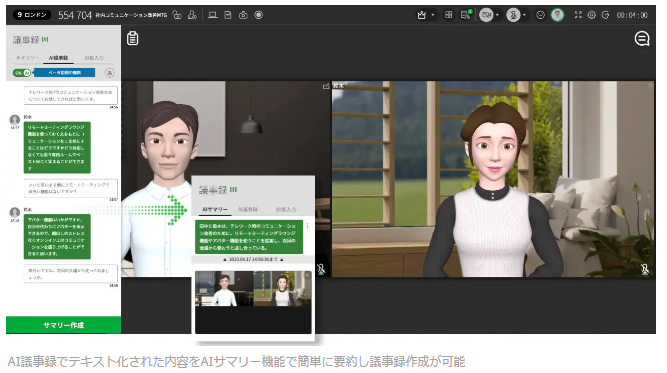
Task: Toggle the muted microphone button
Action: (513, 15)
